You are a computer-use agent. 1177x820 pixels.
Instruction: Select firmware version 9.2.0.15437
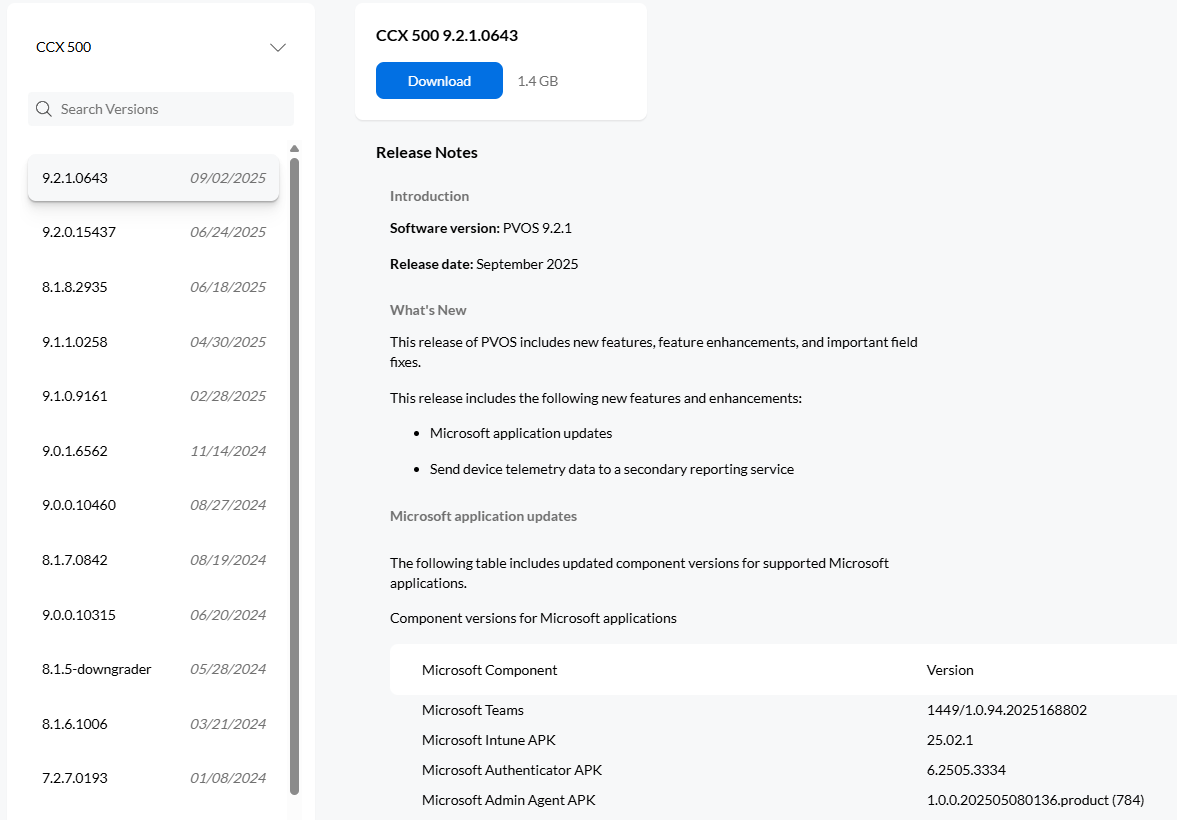(x=150, y=232)
